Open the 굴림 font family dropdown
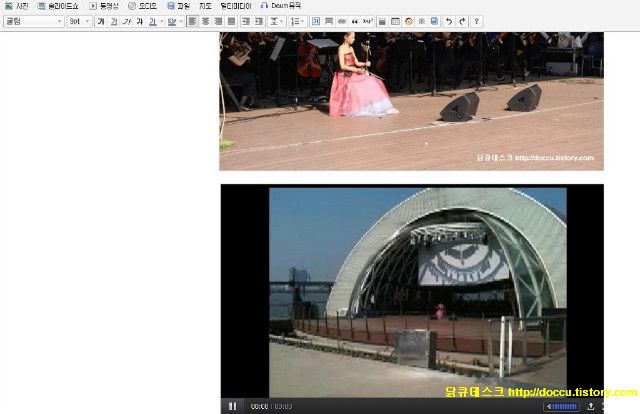 click(33, 21)
